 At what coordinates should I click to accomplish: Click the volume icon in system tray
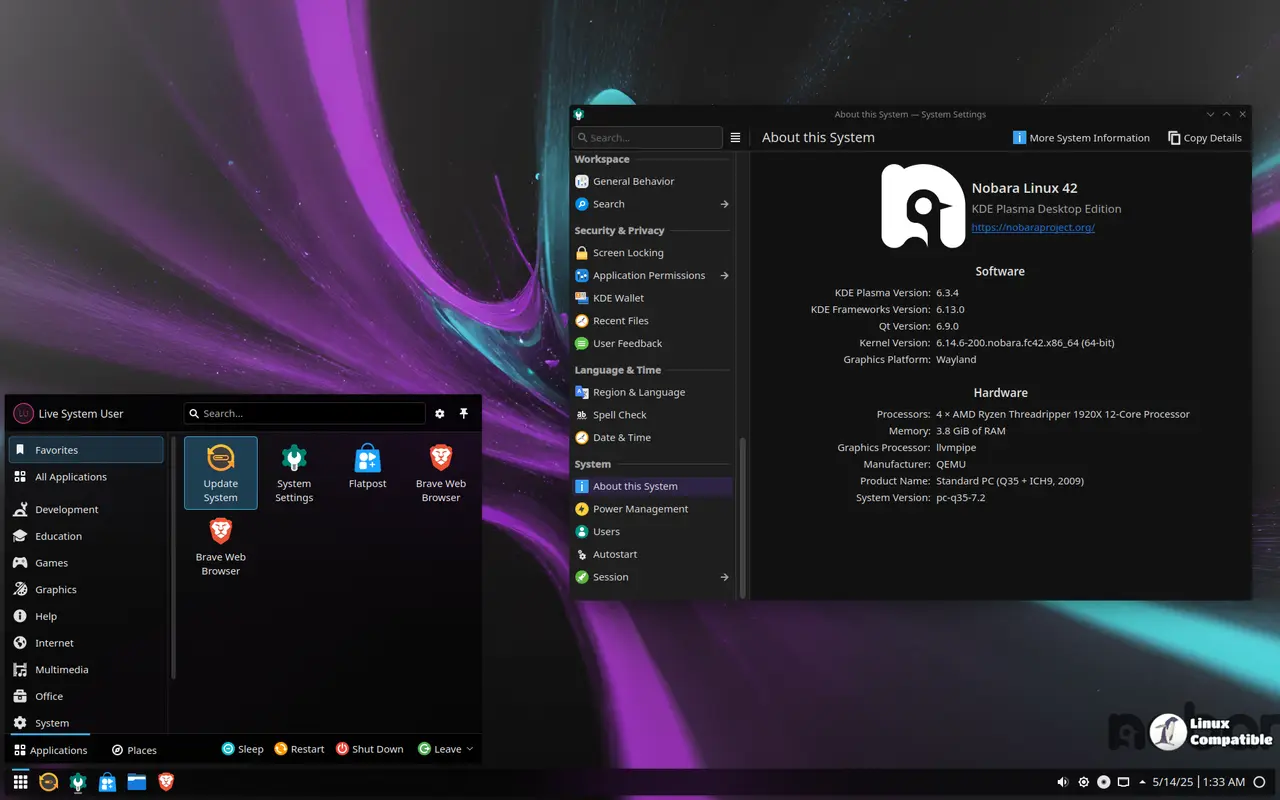[1062, 782]
